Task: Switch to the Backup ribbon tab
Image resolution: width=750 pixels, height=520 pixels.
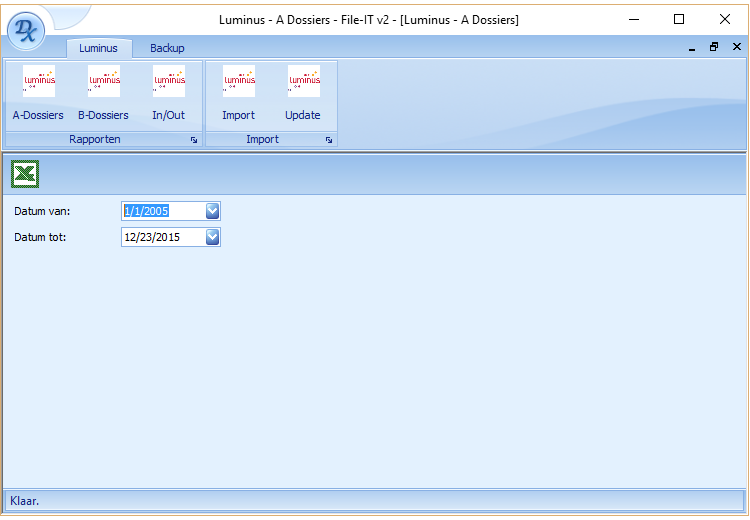Action: 167,48
